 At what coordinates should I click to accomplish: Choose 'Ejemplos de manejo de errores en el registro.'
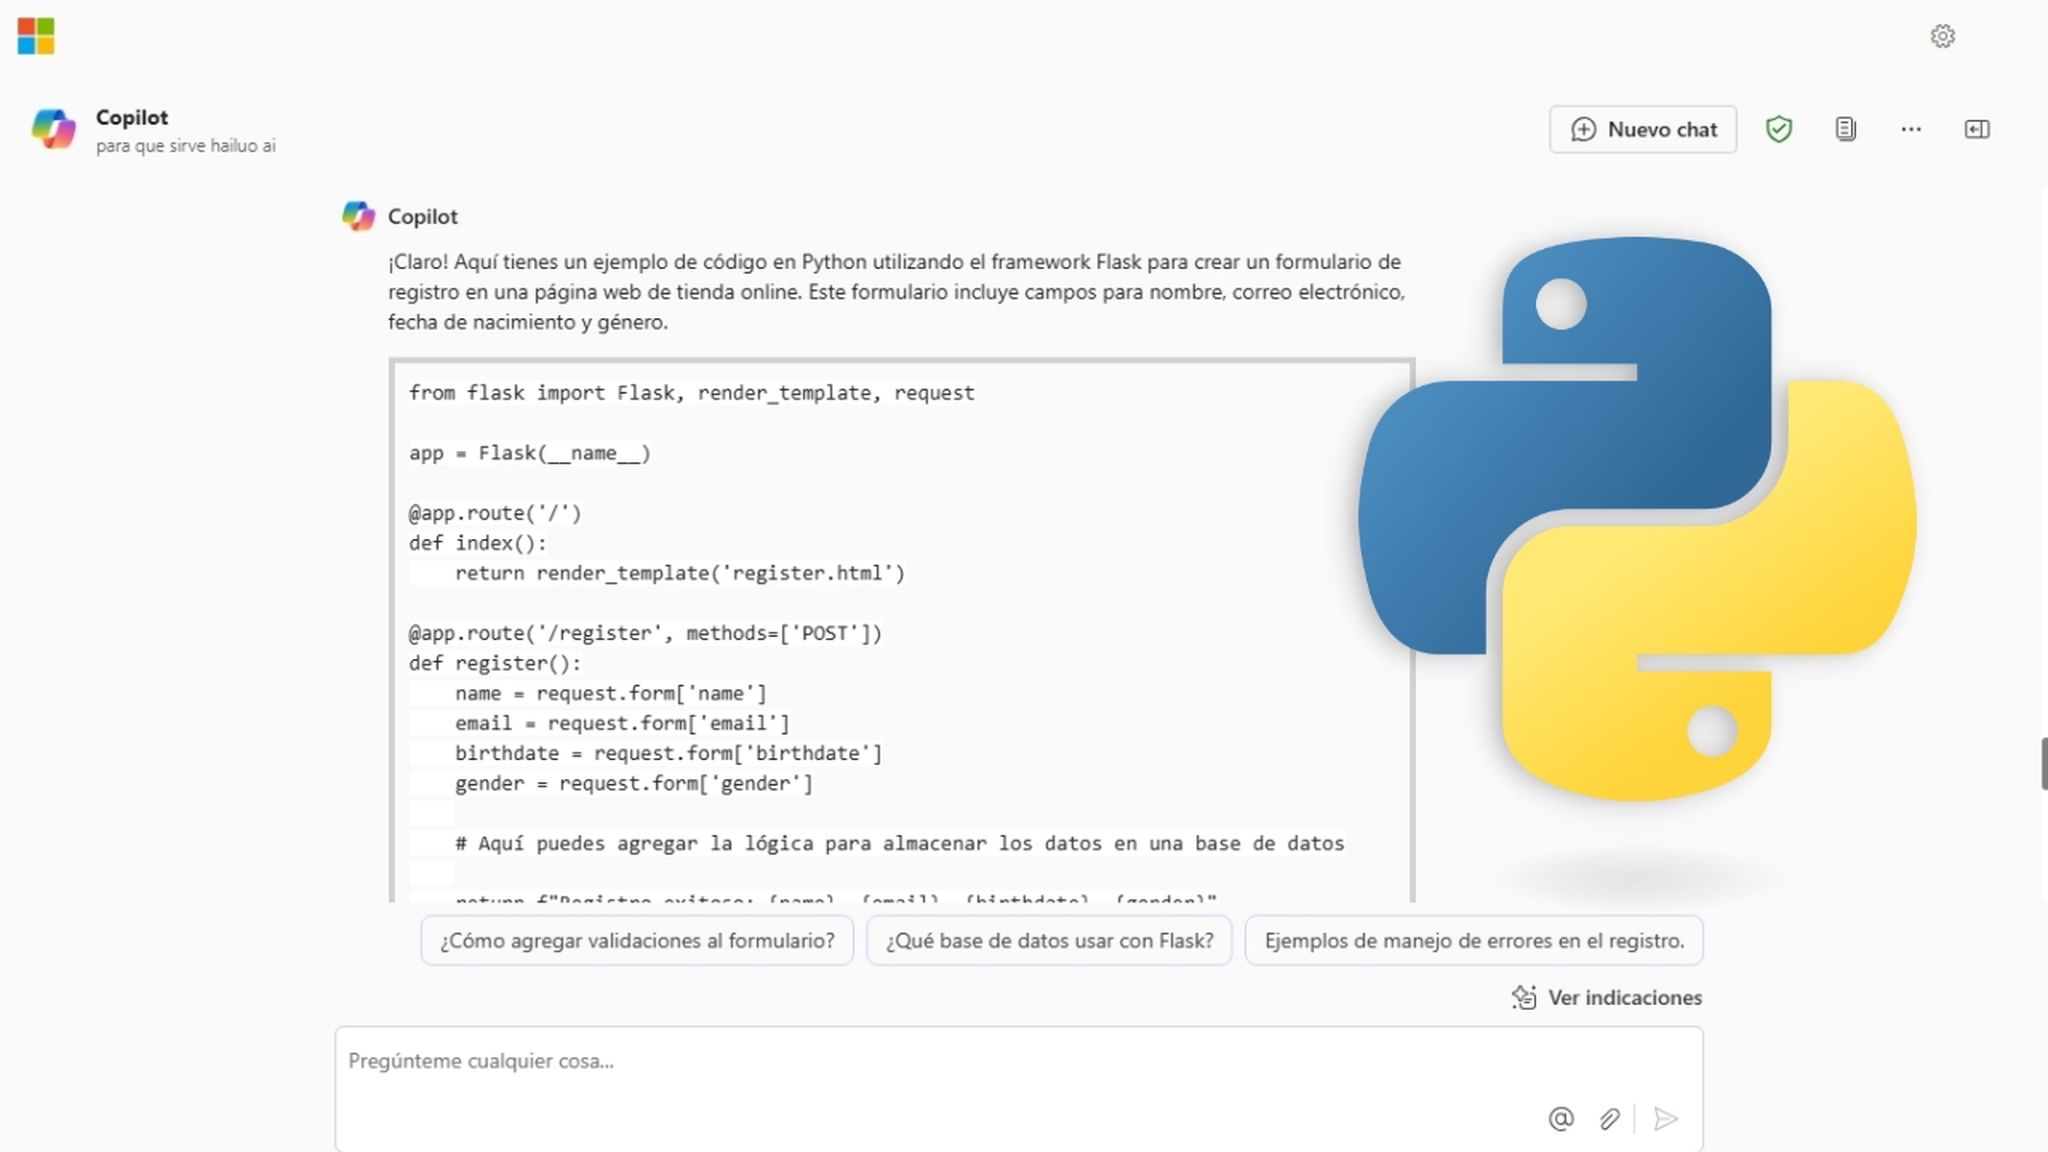(x=1473, y=940)
